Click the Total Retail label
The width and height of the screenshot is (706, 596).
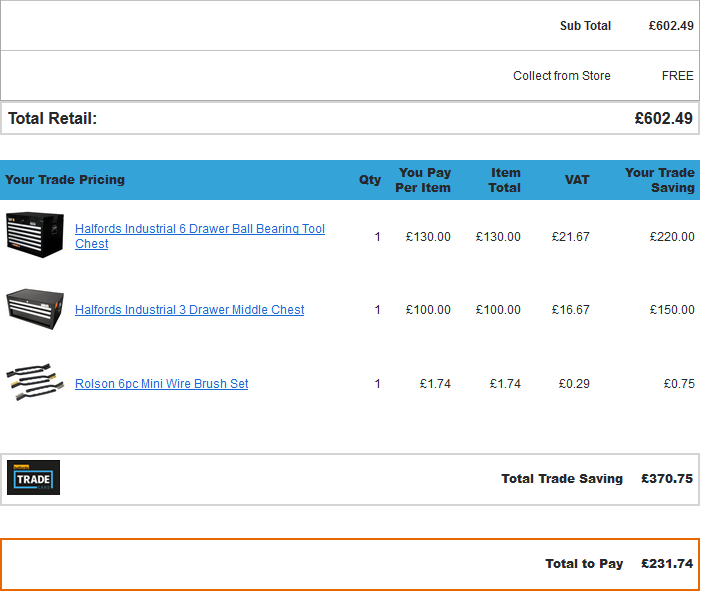coord(52,118)
